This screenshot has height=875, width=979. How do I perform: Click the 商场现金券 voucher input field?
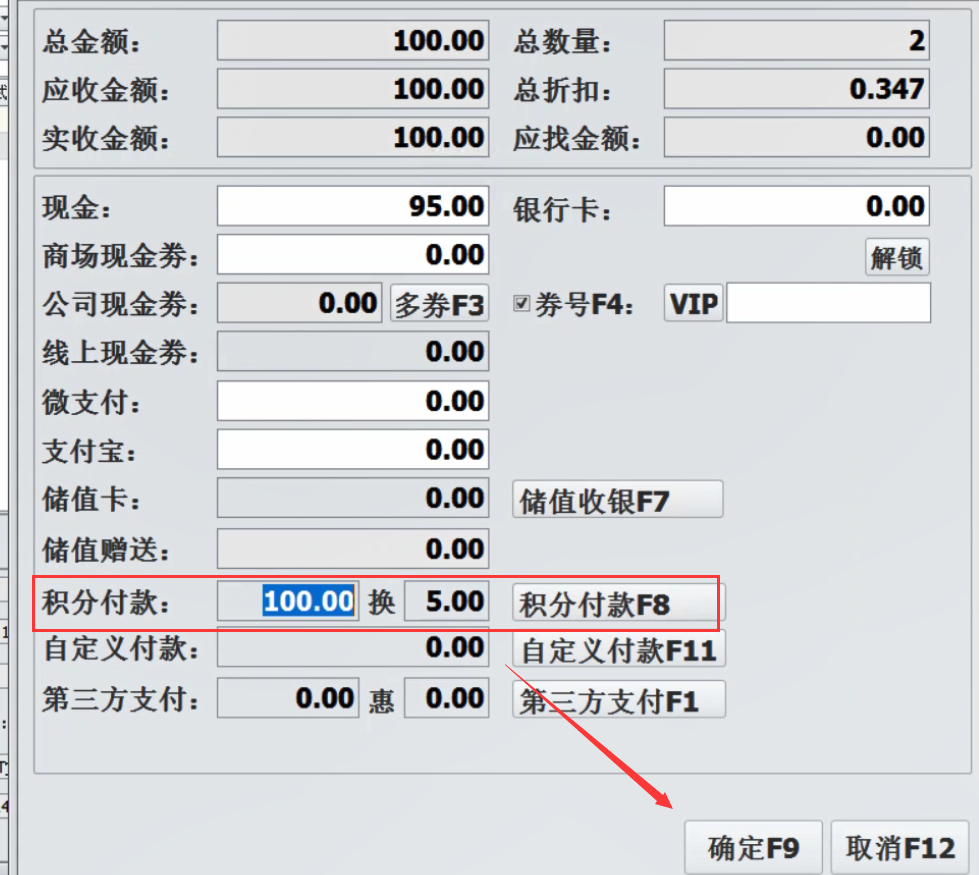tap(352, 255)
